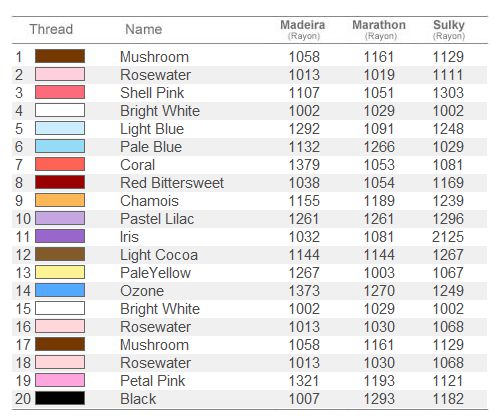The height and width of the screenshot is (420, 500).
Task: Click the Petal Pink swatch in row 19
Action: [60, 380]
